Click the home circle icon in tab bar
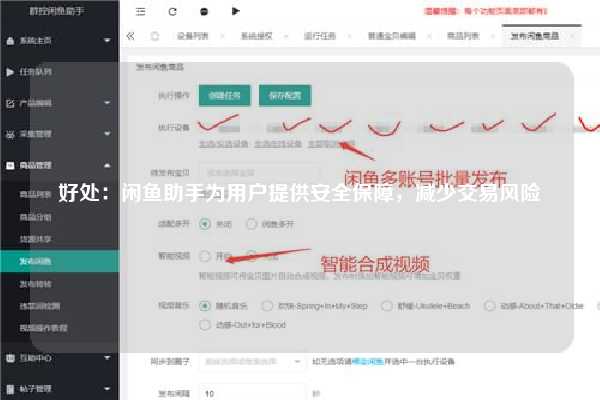This screenshot has height=400, width=600. pos(155,36)
